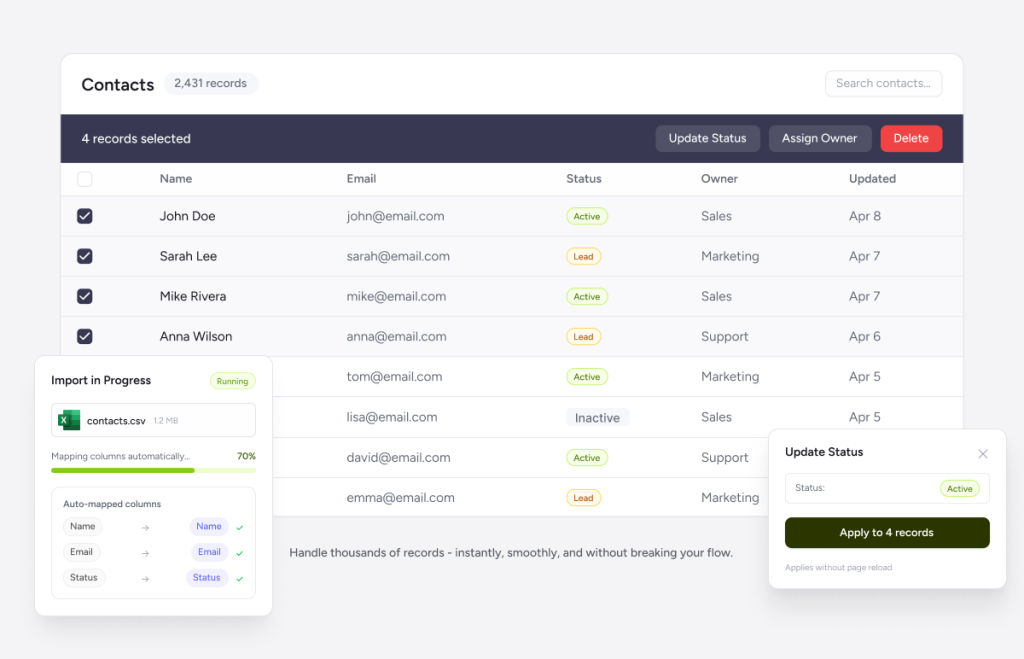The height and width of the screenshot is (659, 1024).
Task: Click the sarah@email.com cell
Action: [x=398, y=256]
